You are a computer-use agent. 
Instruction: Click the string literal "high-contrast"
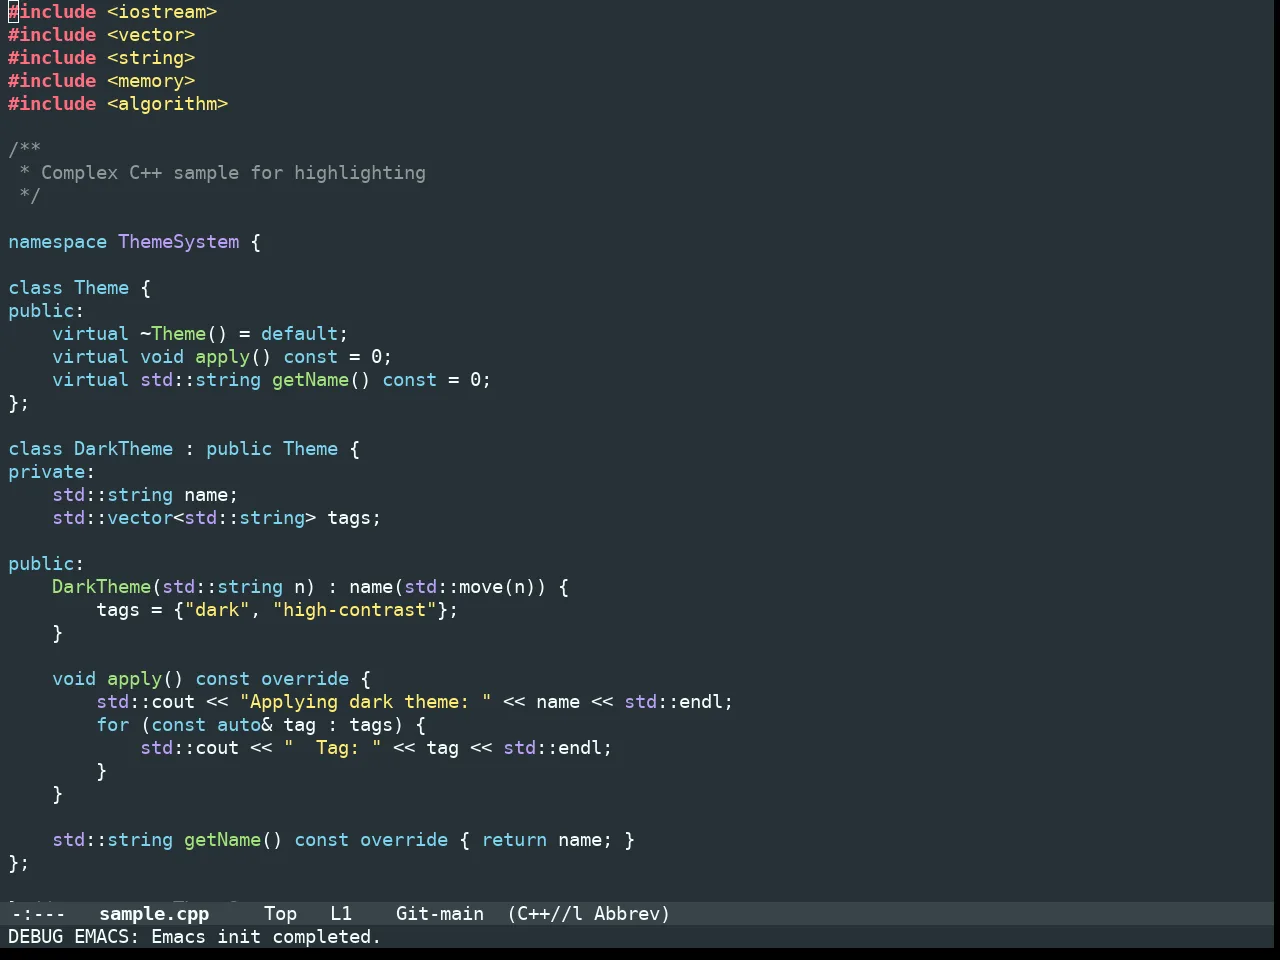coord(354,610)
